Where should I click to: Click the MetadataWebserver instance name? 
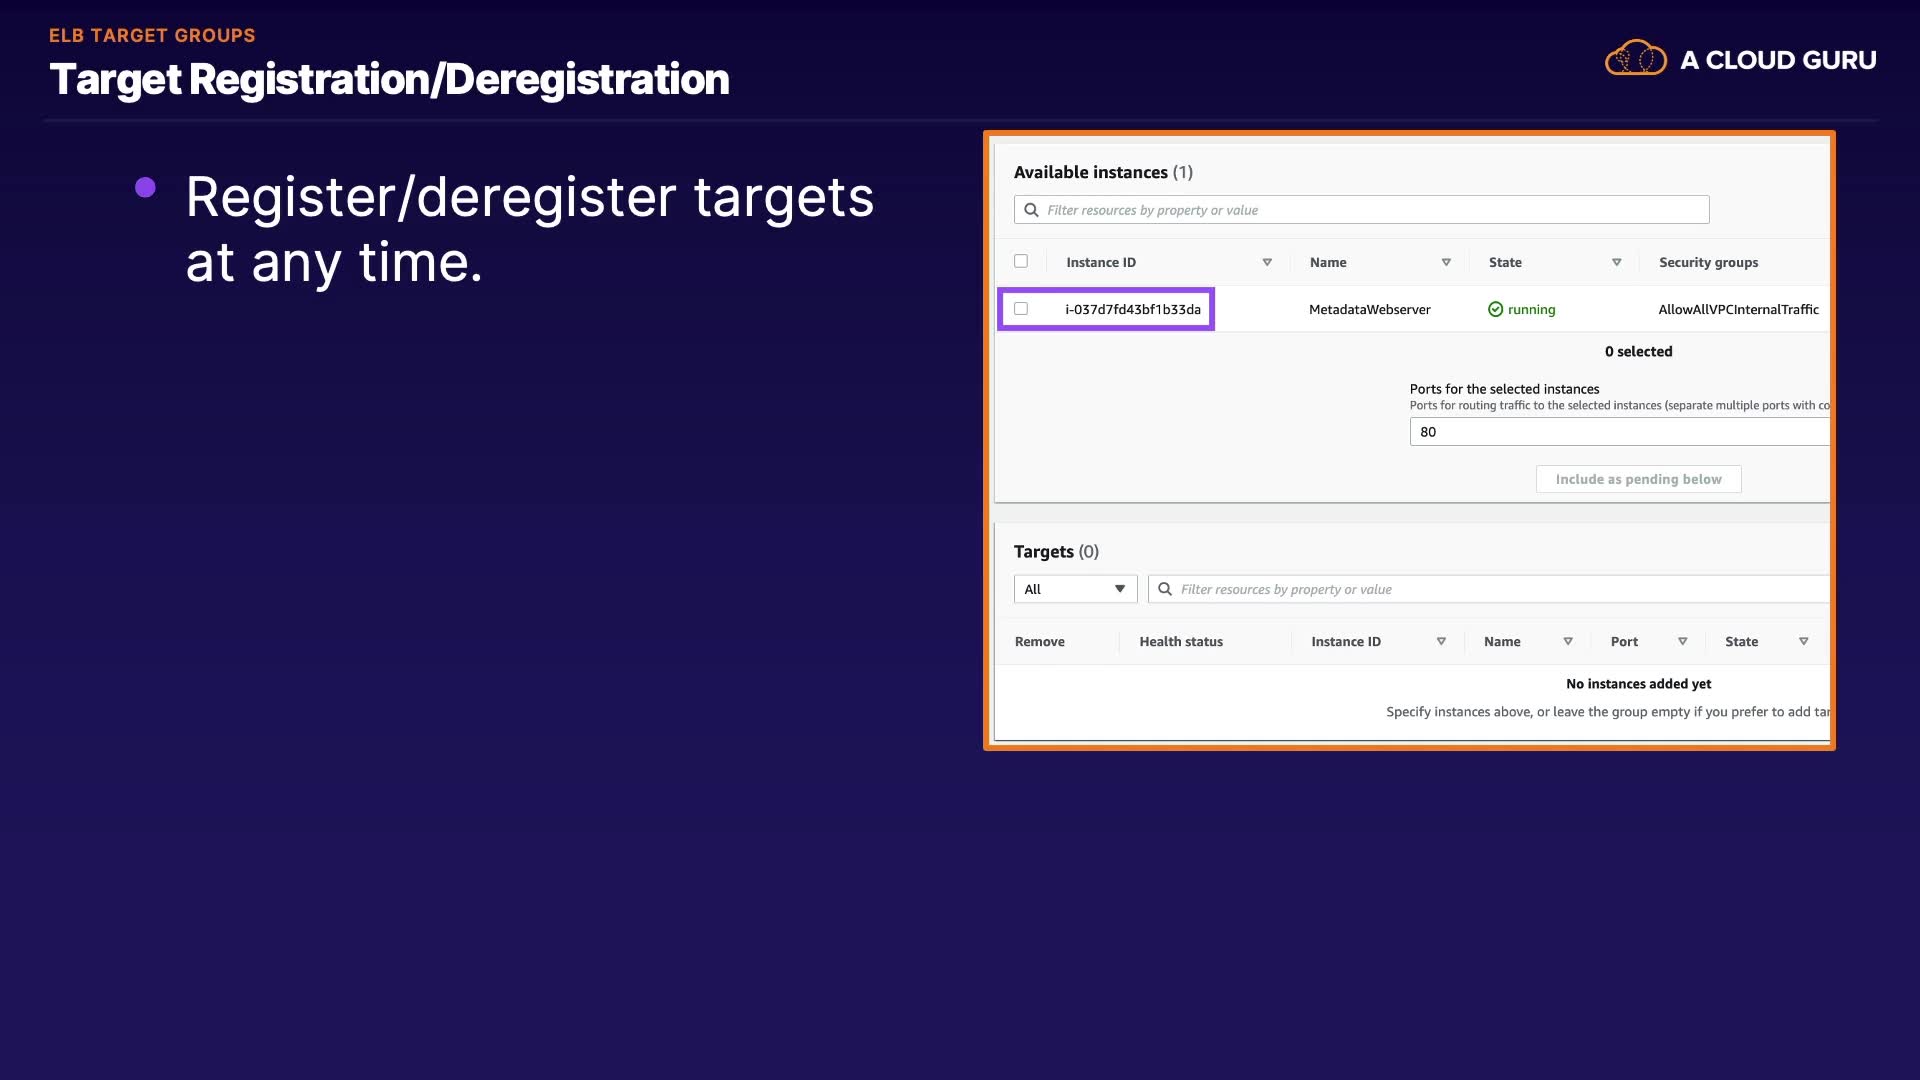pos(1369,310)
